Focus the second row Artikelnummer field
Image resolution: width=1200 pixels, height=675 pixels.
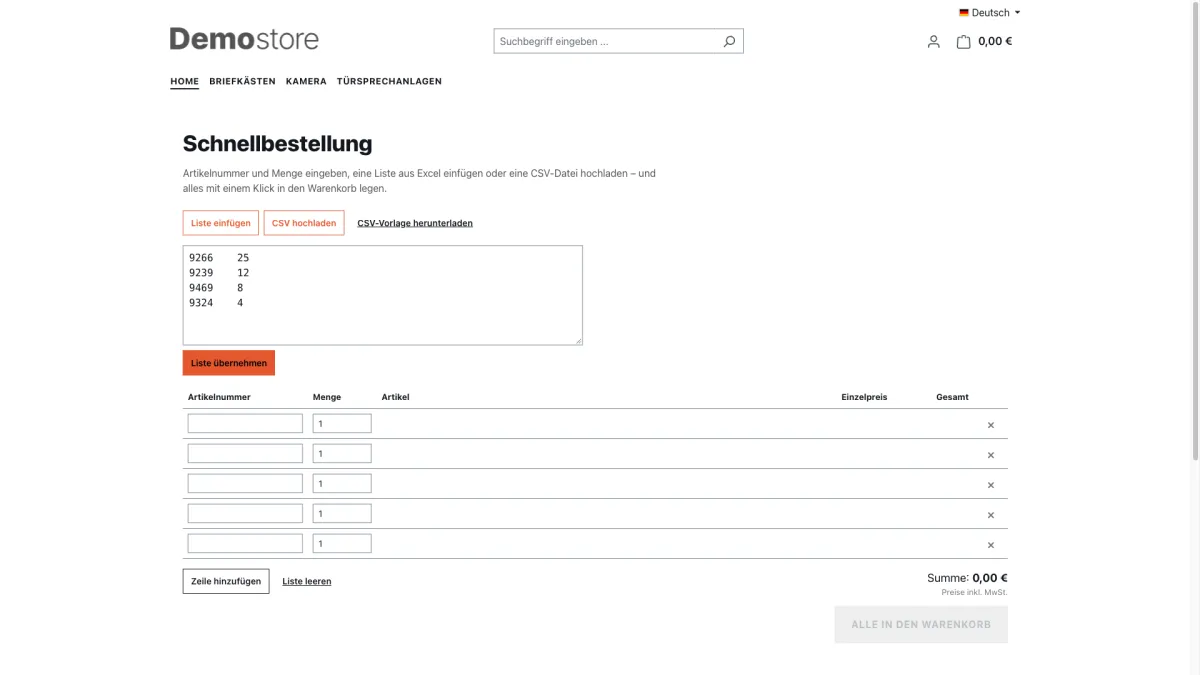click(245, 454)
